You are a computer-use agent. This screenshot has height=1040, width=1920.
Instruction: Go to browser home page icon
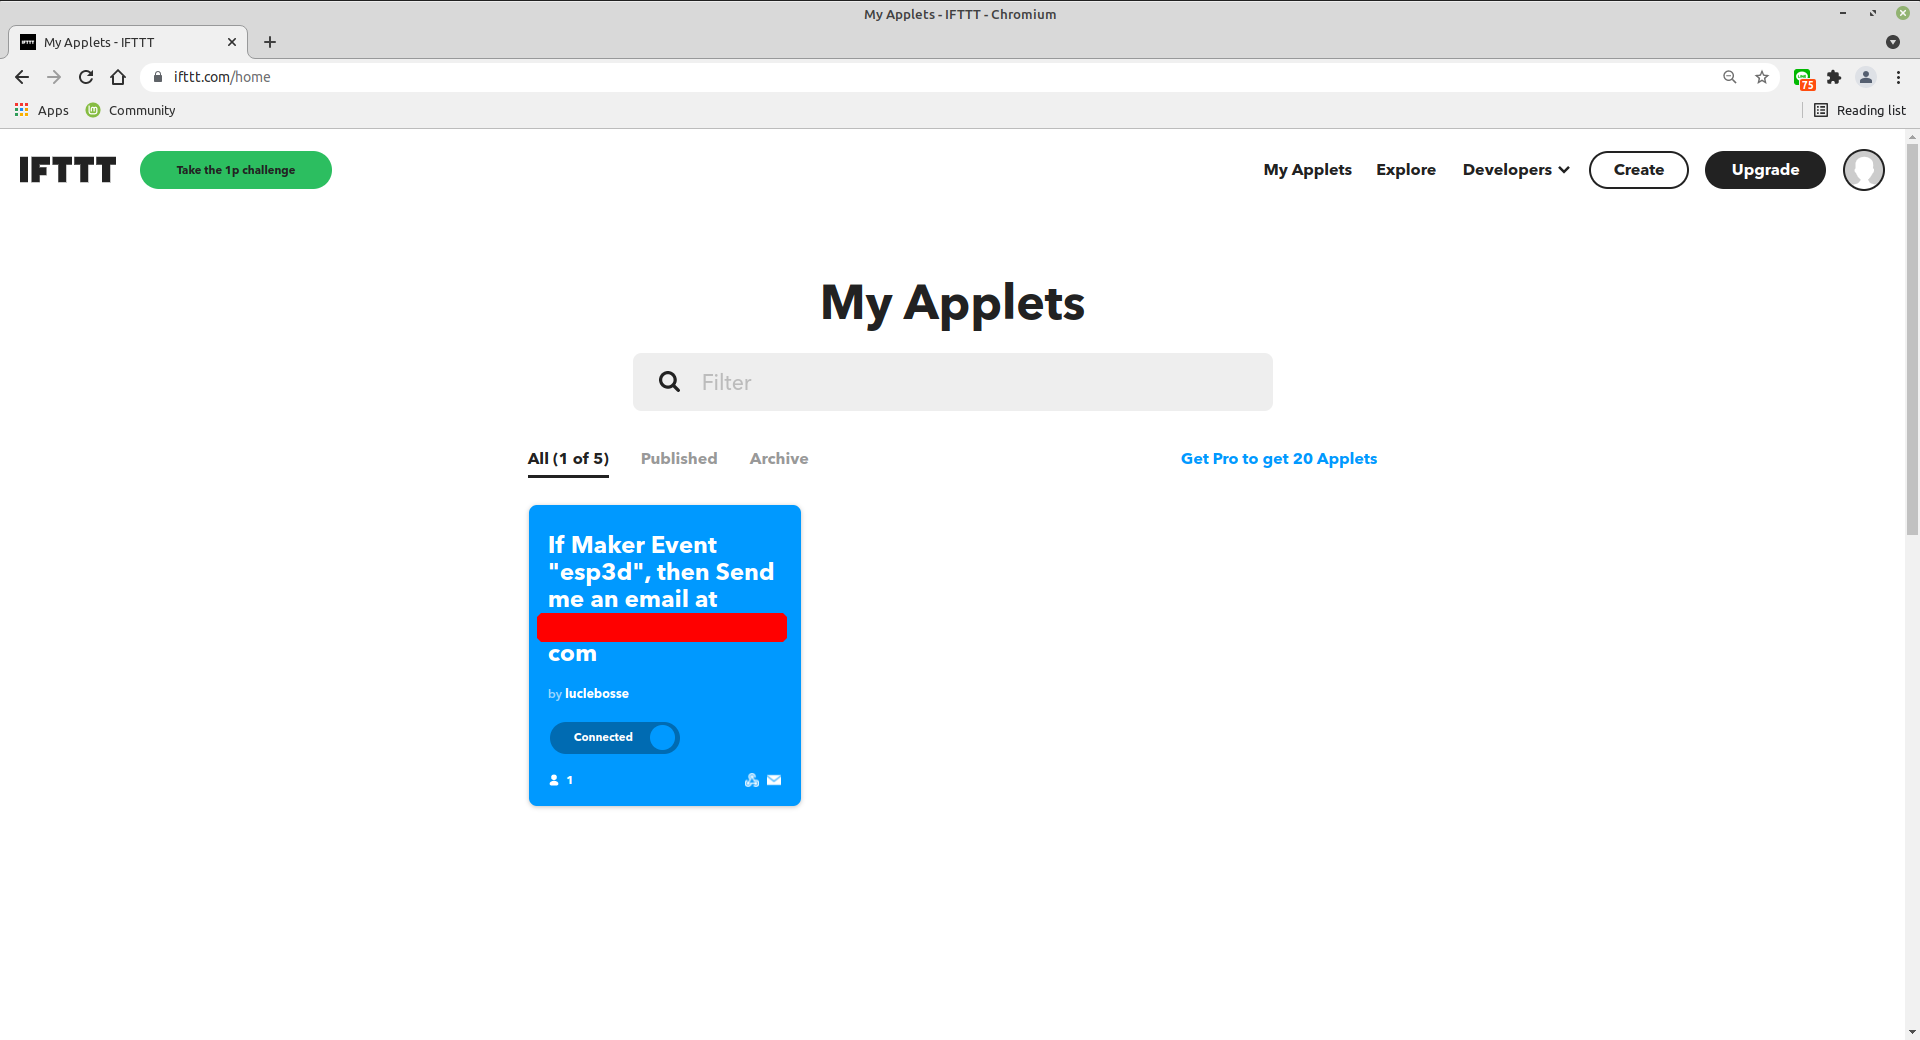(x=118, y=77)
